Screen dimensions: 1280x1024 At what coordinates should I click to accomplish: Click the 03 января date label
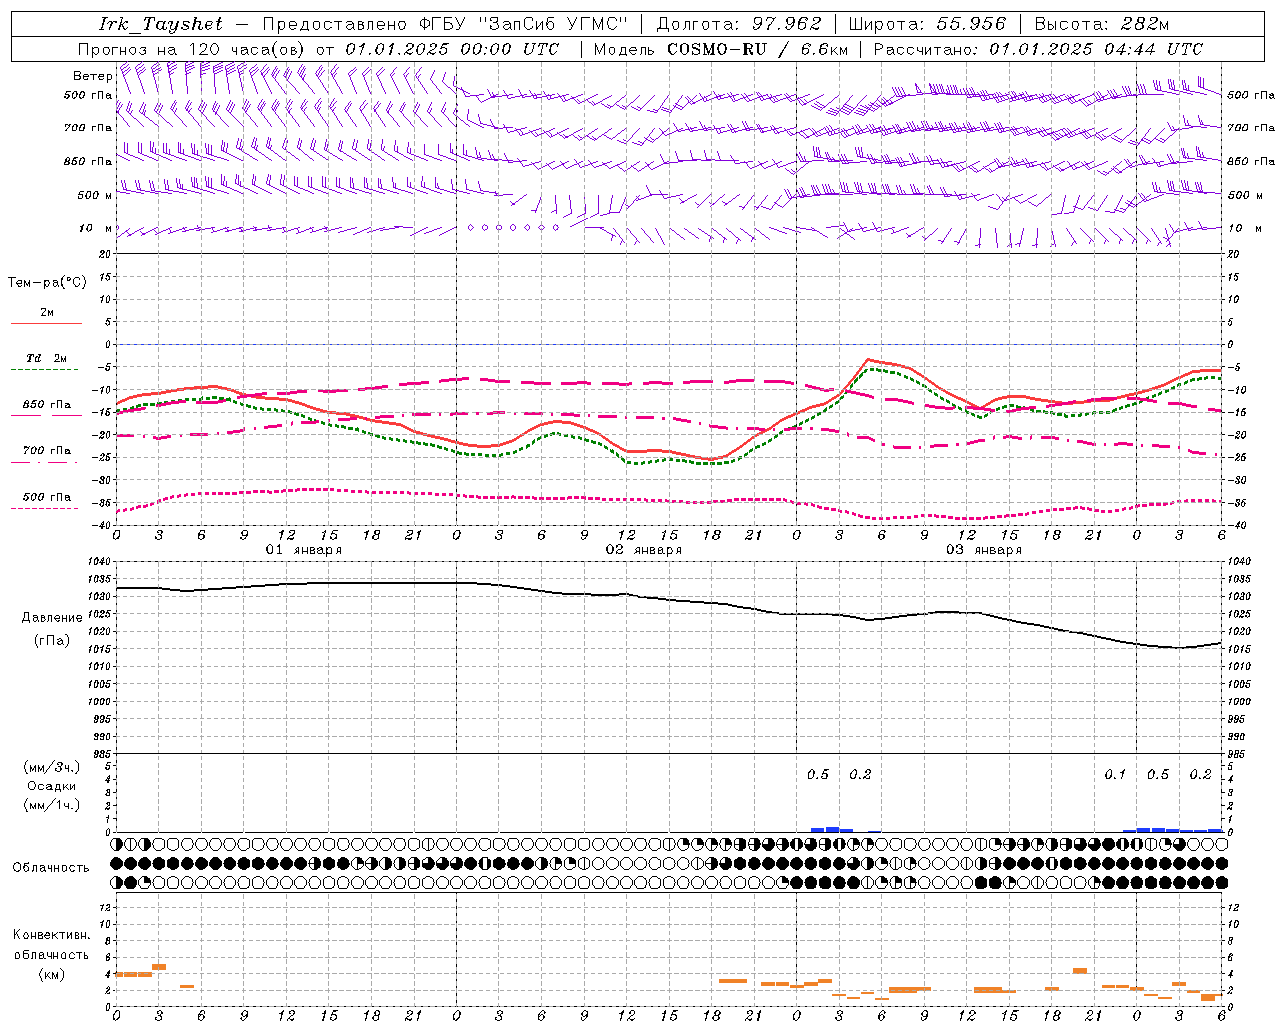click(984, 550)
